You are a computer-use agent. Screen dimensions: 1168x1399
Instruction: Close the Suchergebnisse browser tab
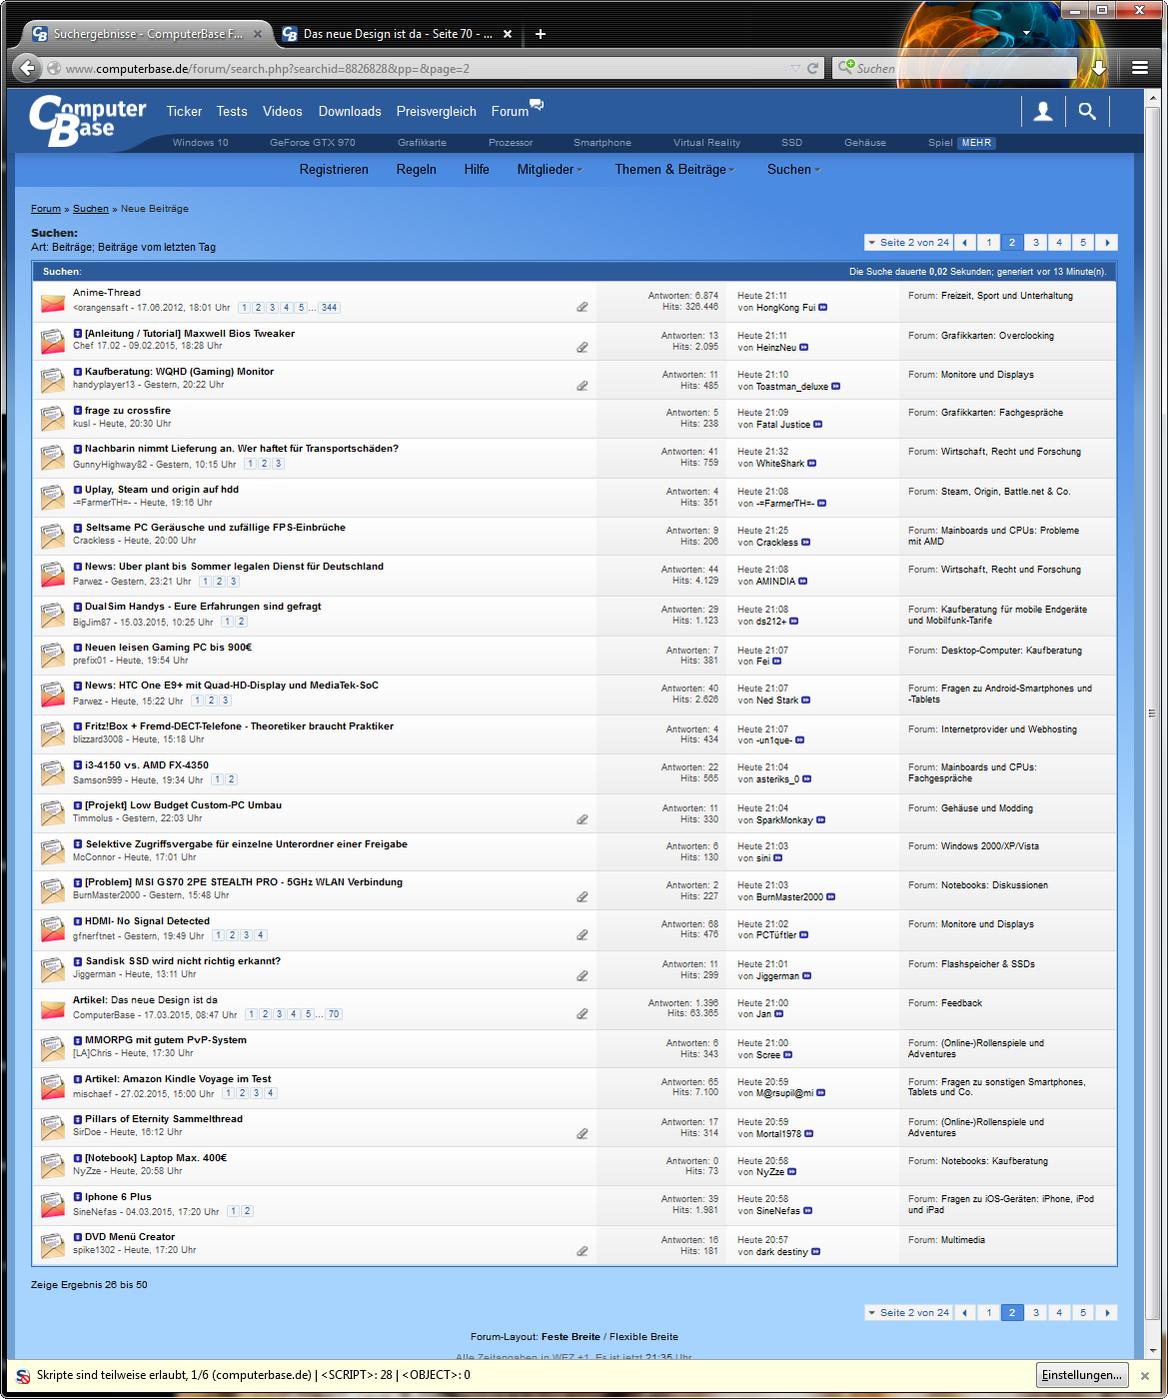pyautogui.click(x=257, y=34)
